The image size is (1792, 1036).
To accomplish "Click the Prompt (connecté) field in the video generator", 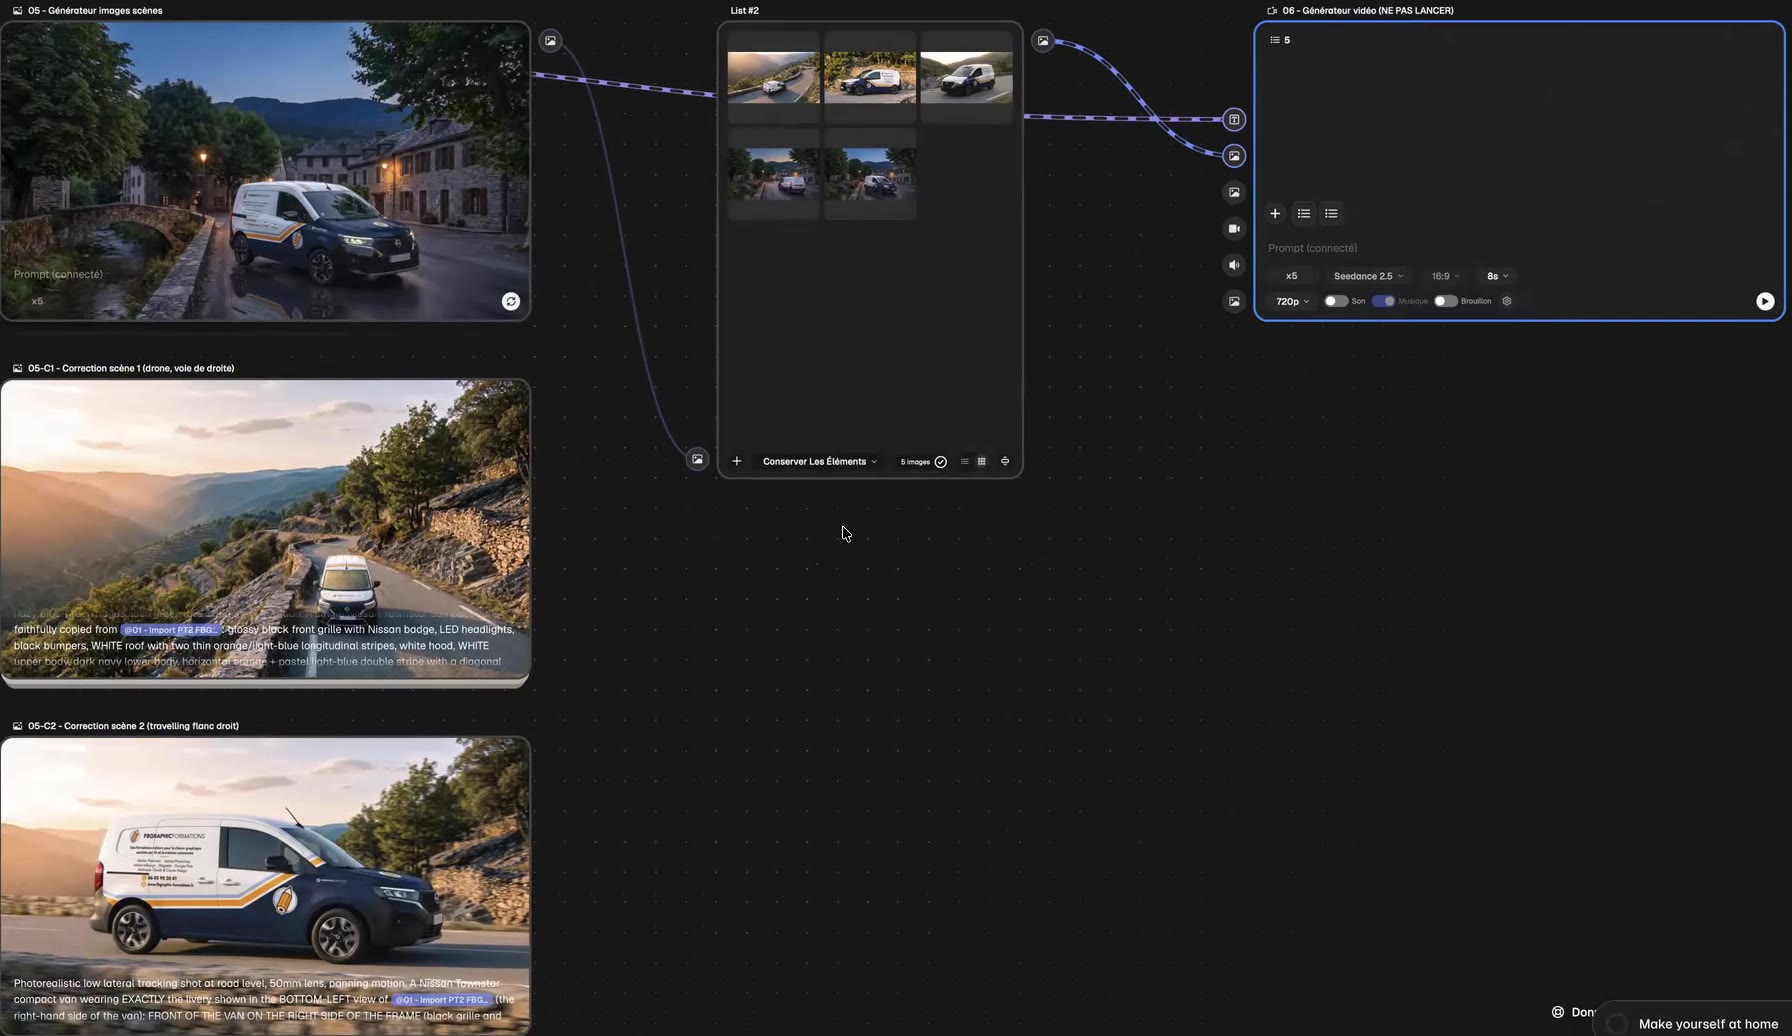I will click(x=1312, y=248).
